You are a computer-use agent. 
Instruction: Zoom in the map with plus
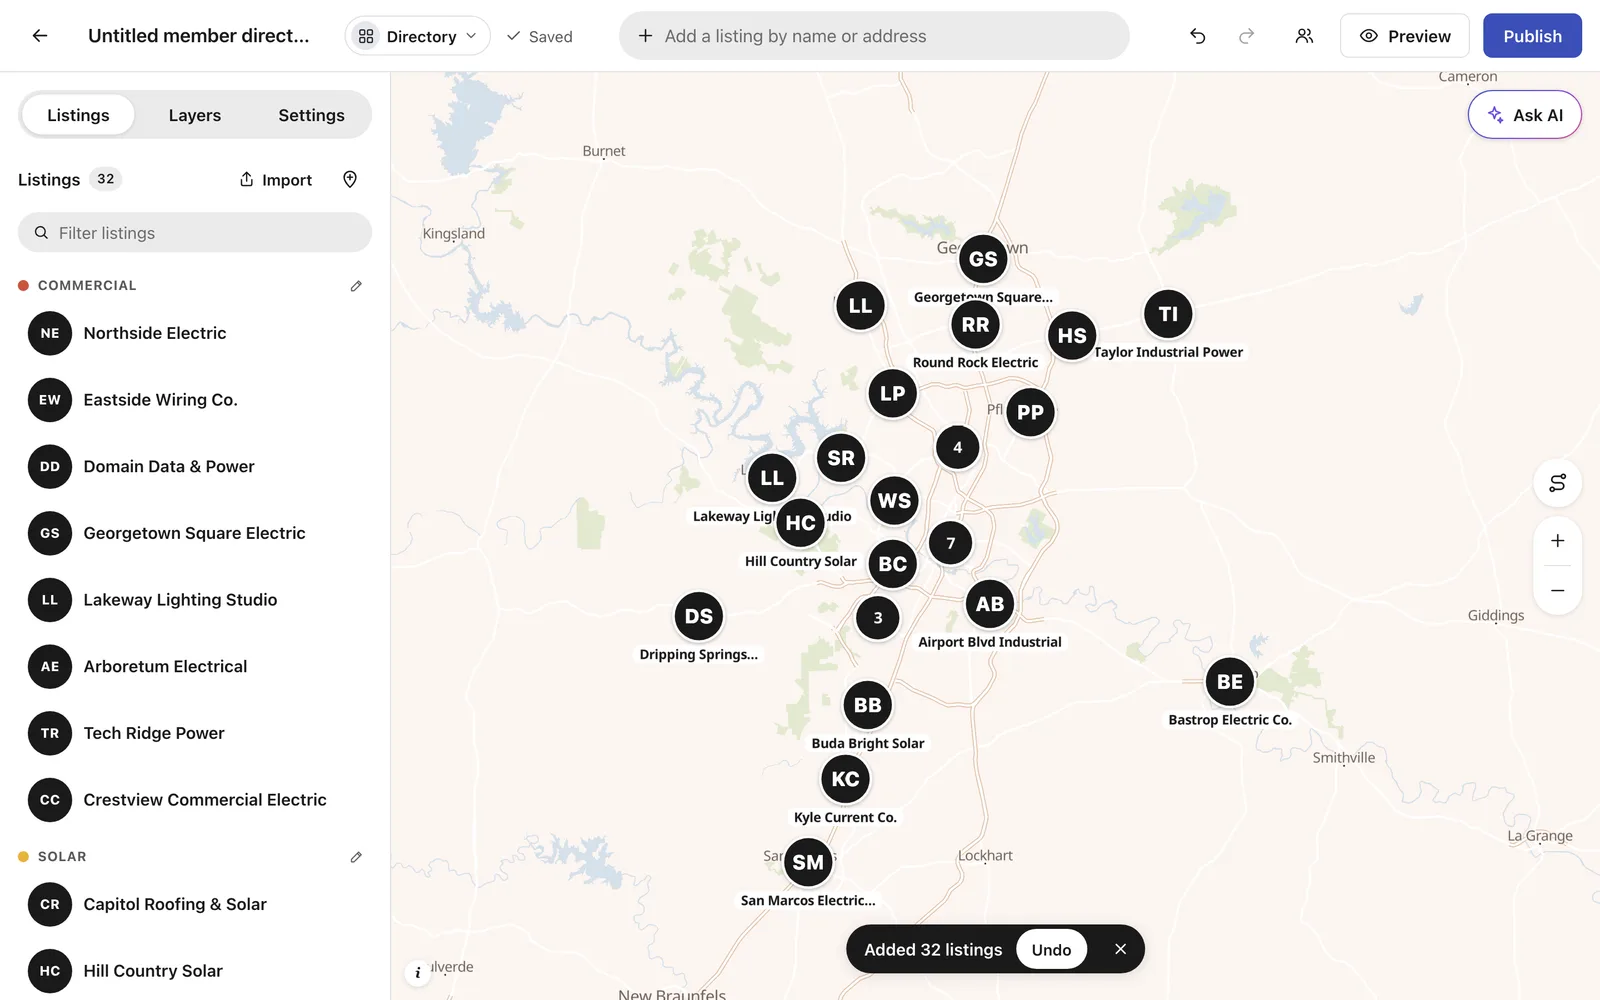click(1557, 541)
